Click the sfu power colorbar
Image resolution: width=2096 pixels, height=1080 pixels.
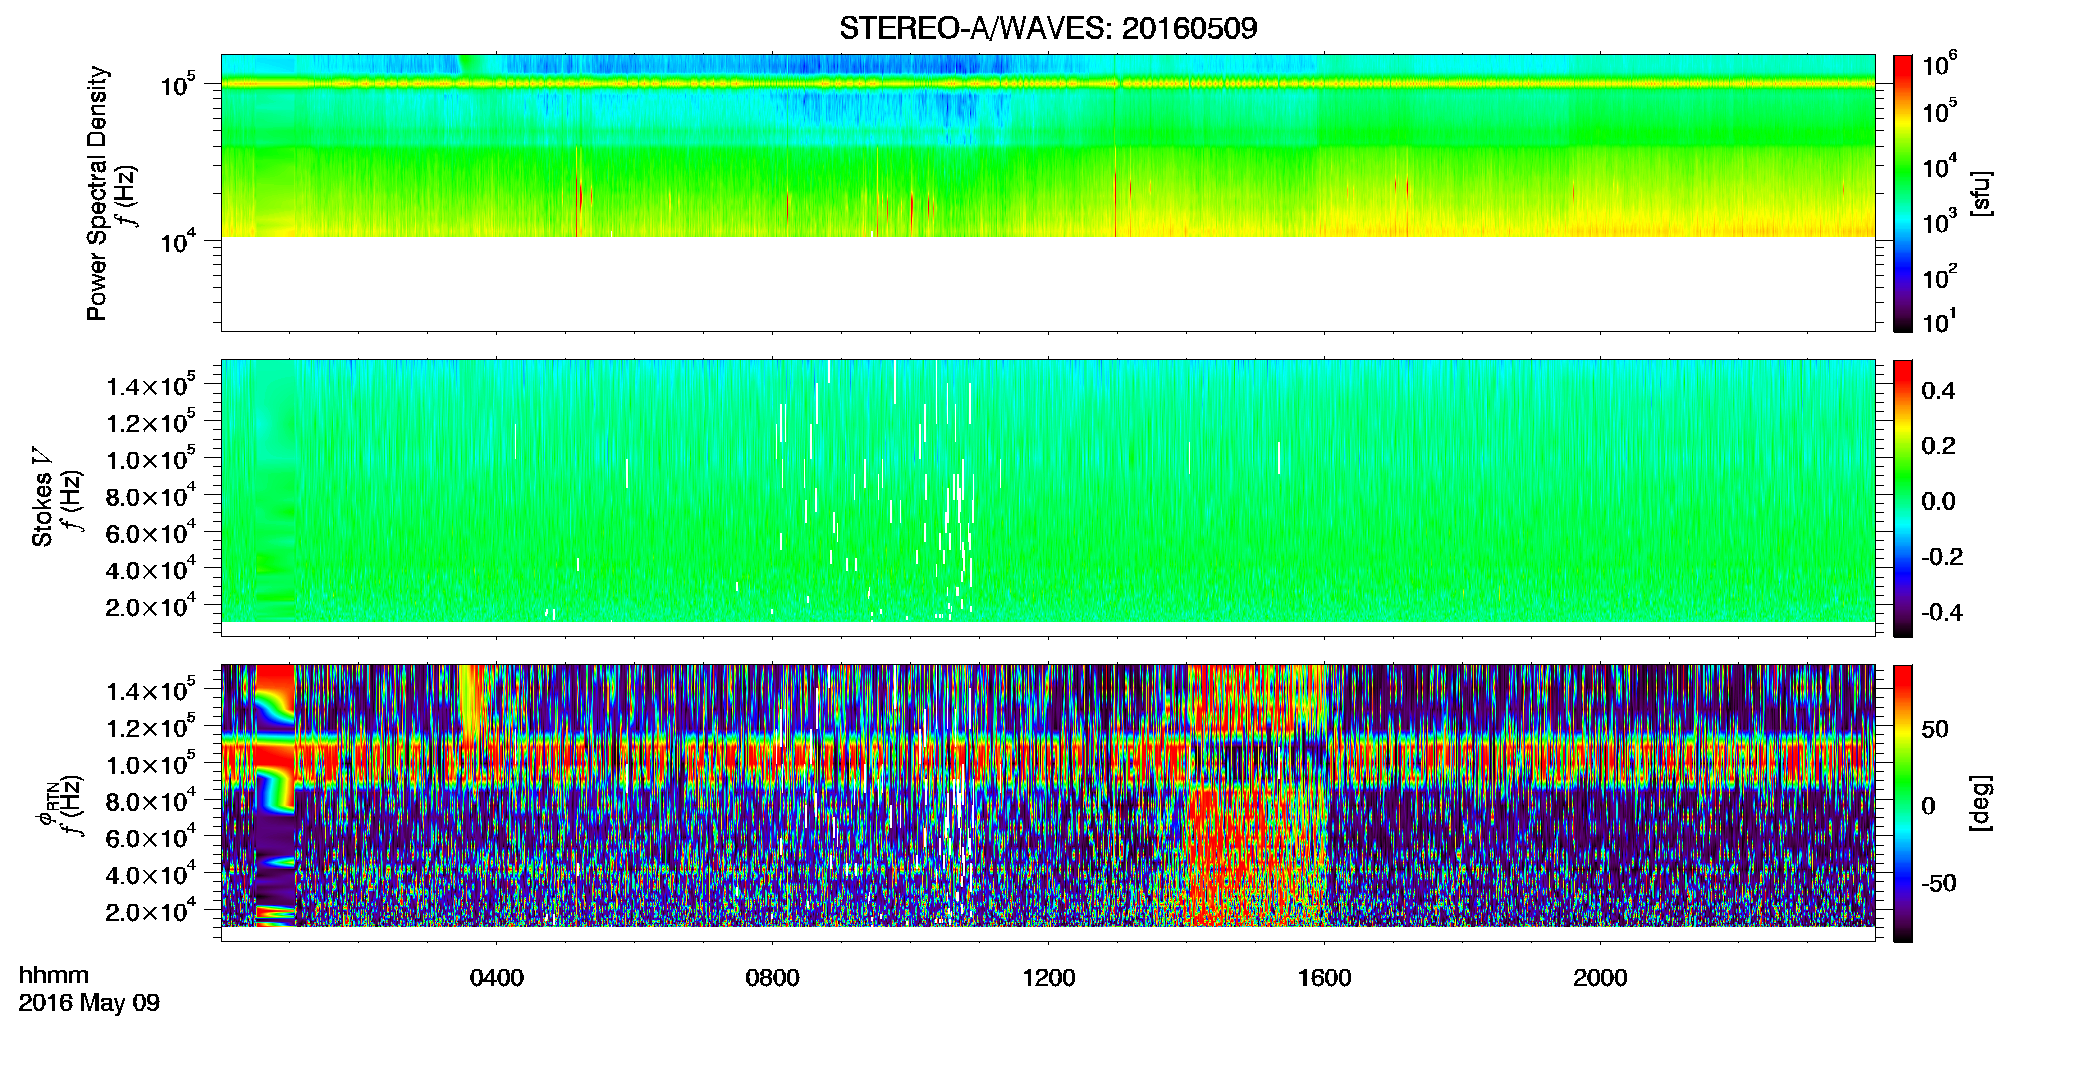(1903, 193)
